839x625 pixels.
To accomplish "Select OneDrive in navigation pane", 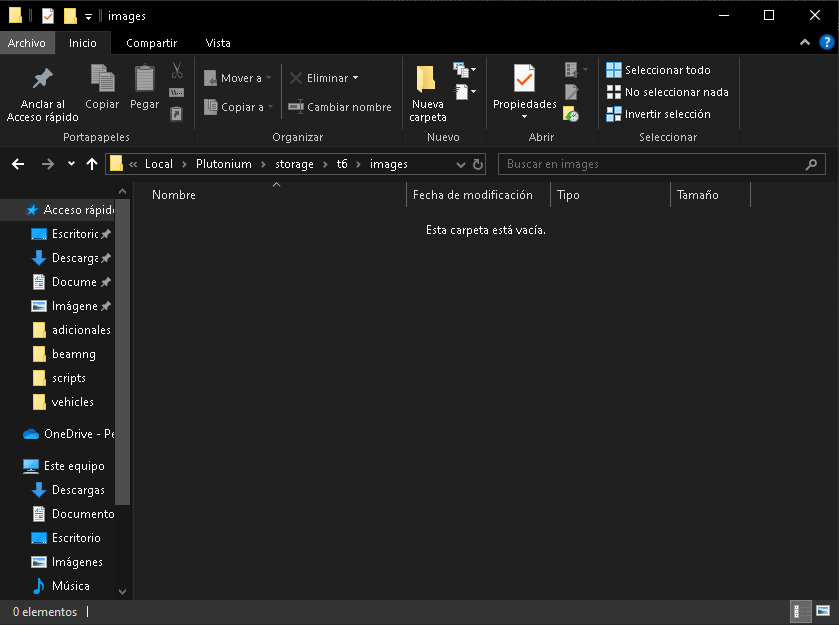I will click(68, 434).
